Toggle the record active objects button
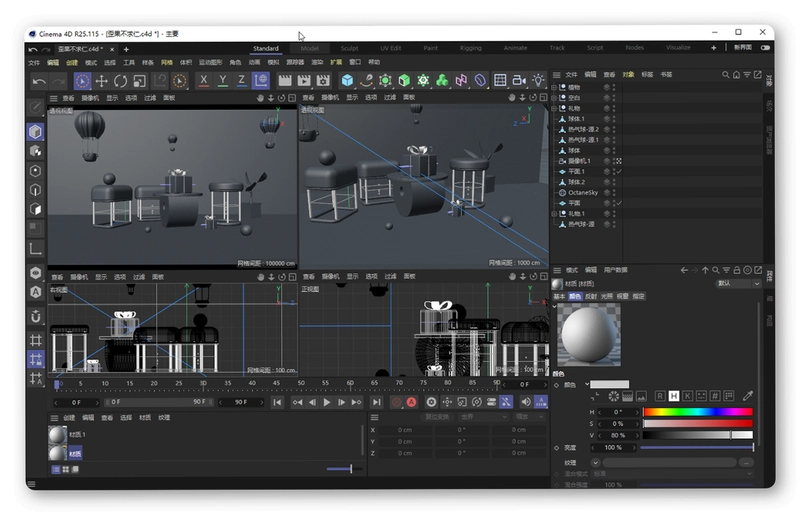 pyautogui.click(x=396, y=402)
